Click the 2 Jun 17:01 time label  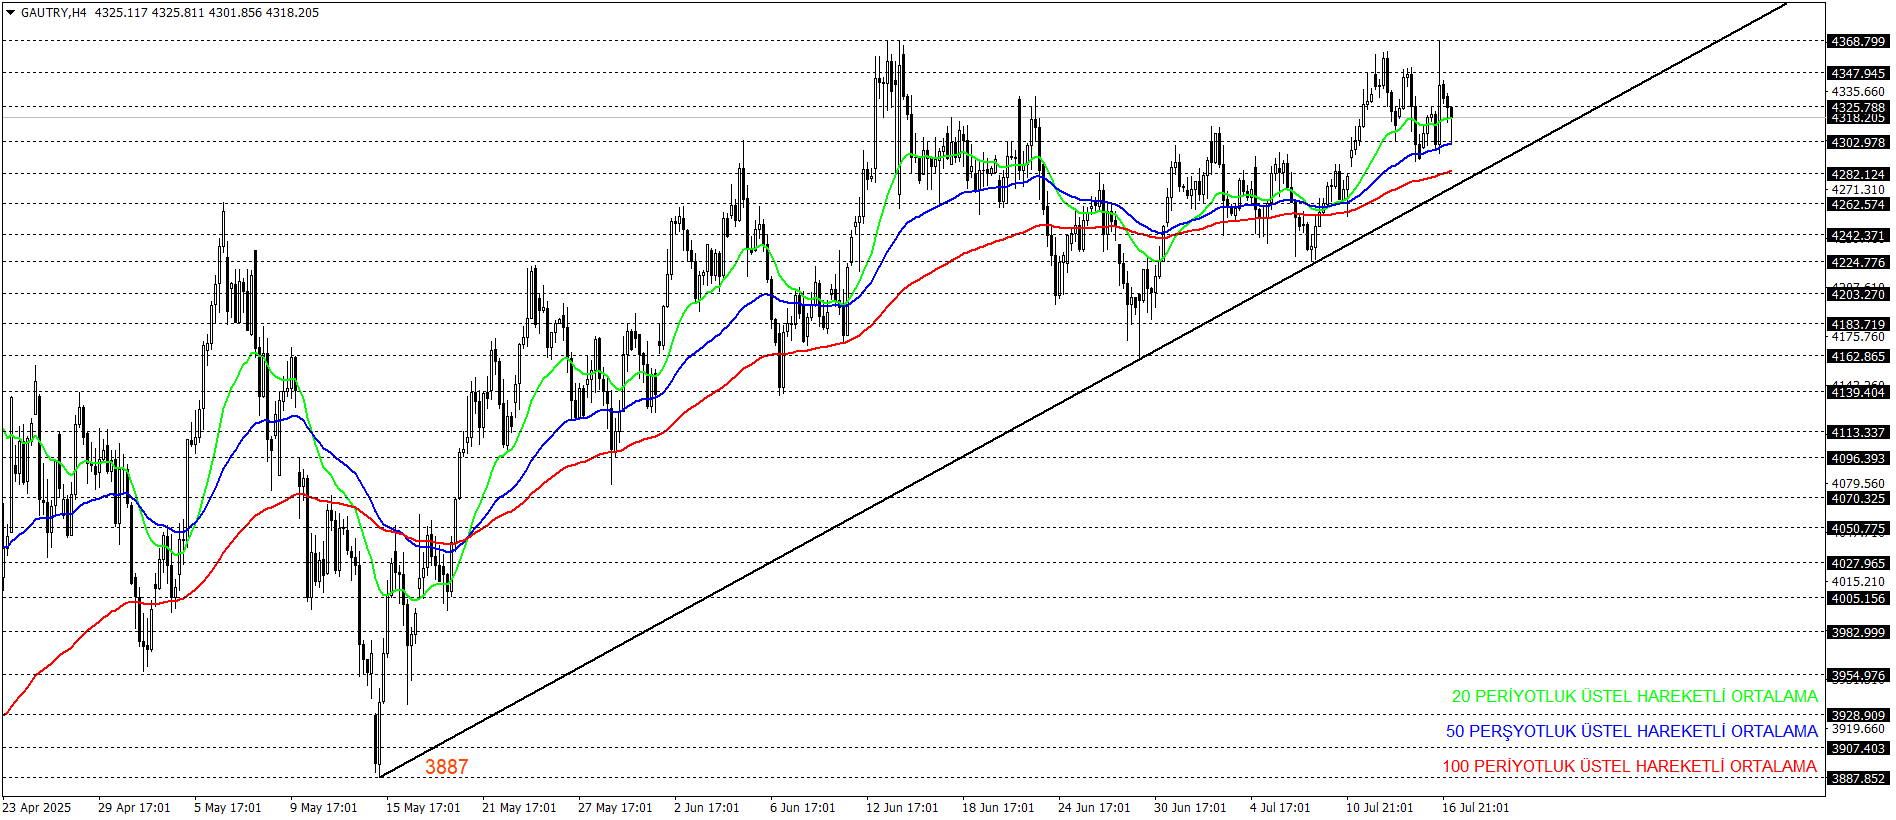point(706,807)
